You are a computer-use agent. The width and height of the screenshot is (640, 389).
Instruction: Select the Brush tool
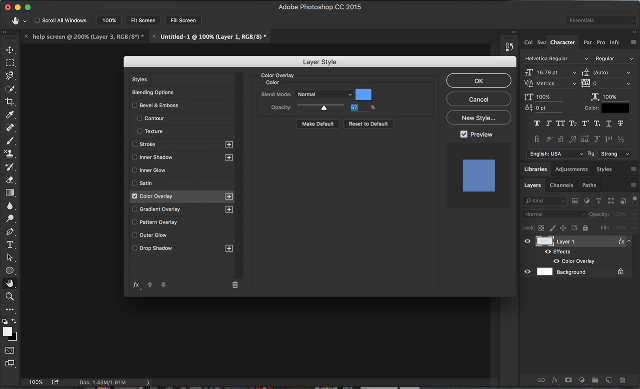coord(10,141)
